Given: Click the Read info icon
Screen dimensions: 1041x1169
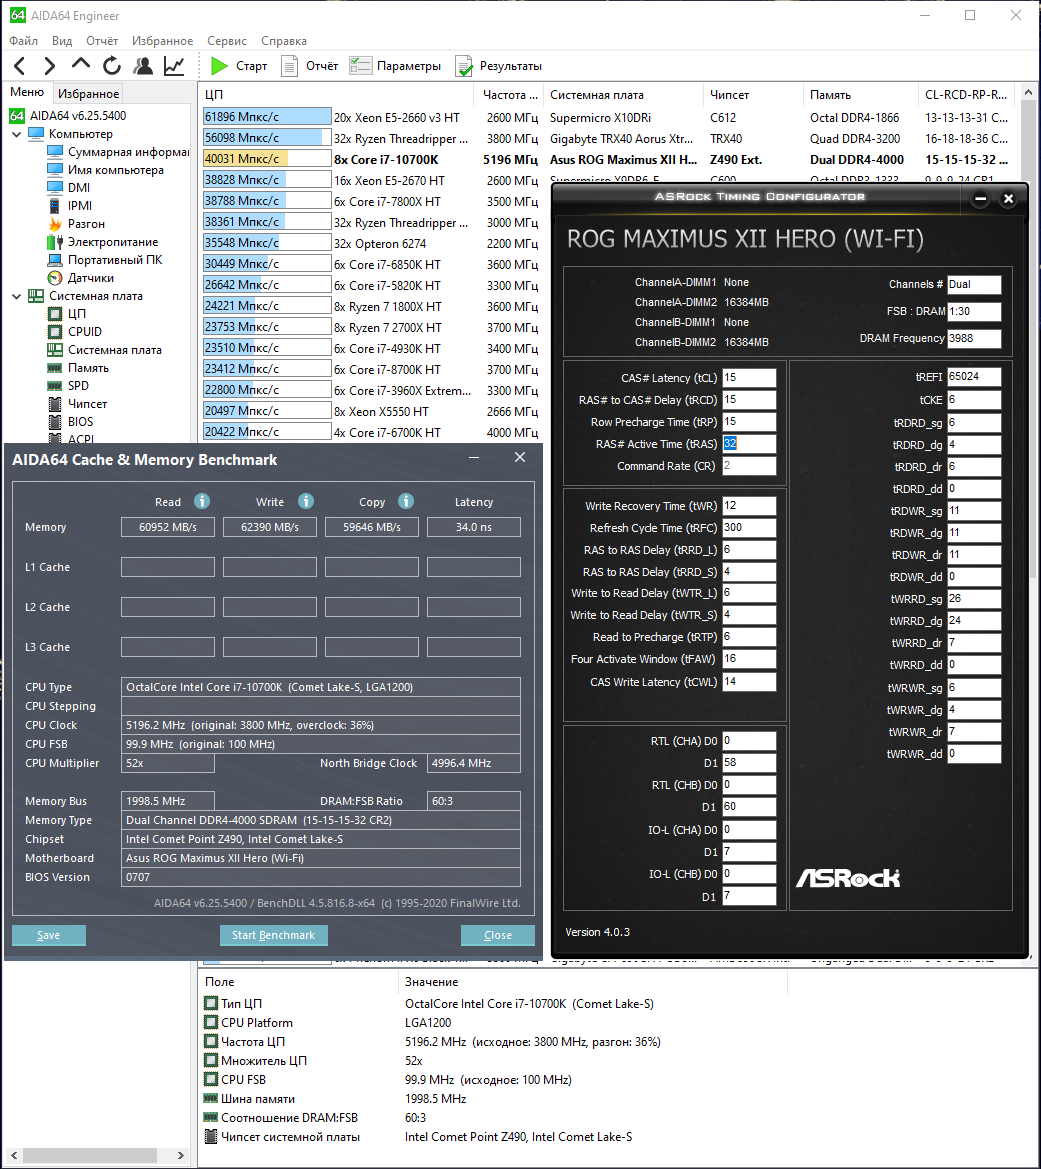Looking at the screenshot, I should (x=202, y=501).
